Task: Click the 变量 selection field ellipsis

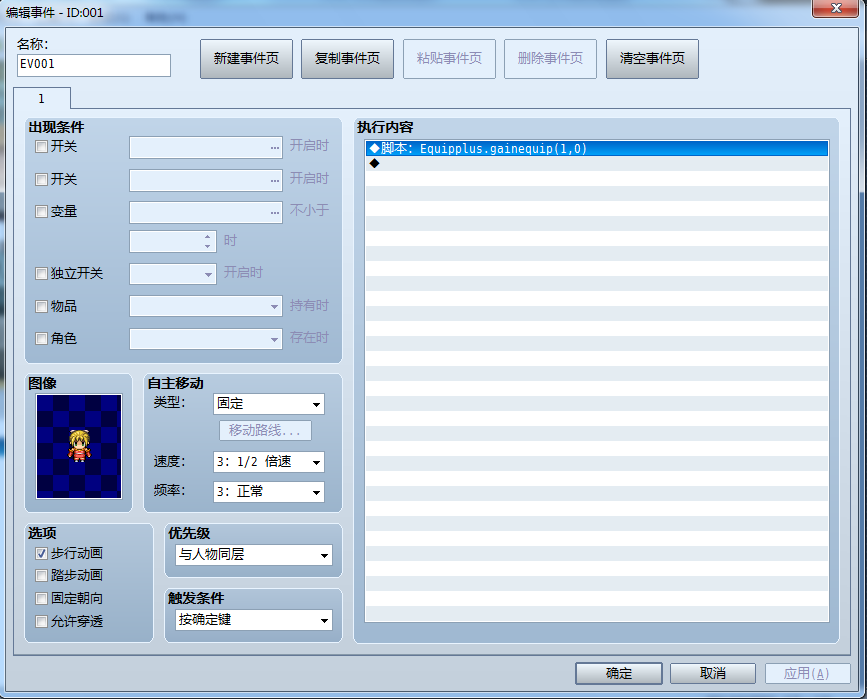Action: [x=275, y=213]
